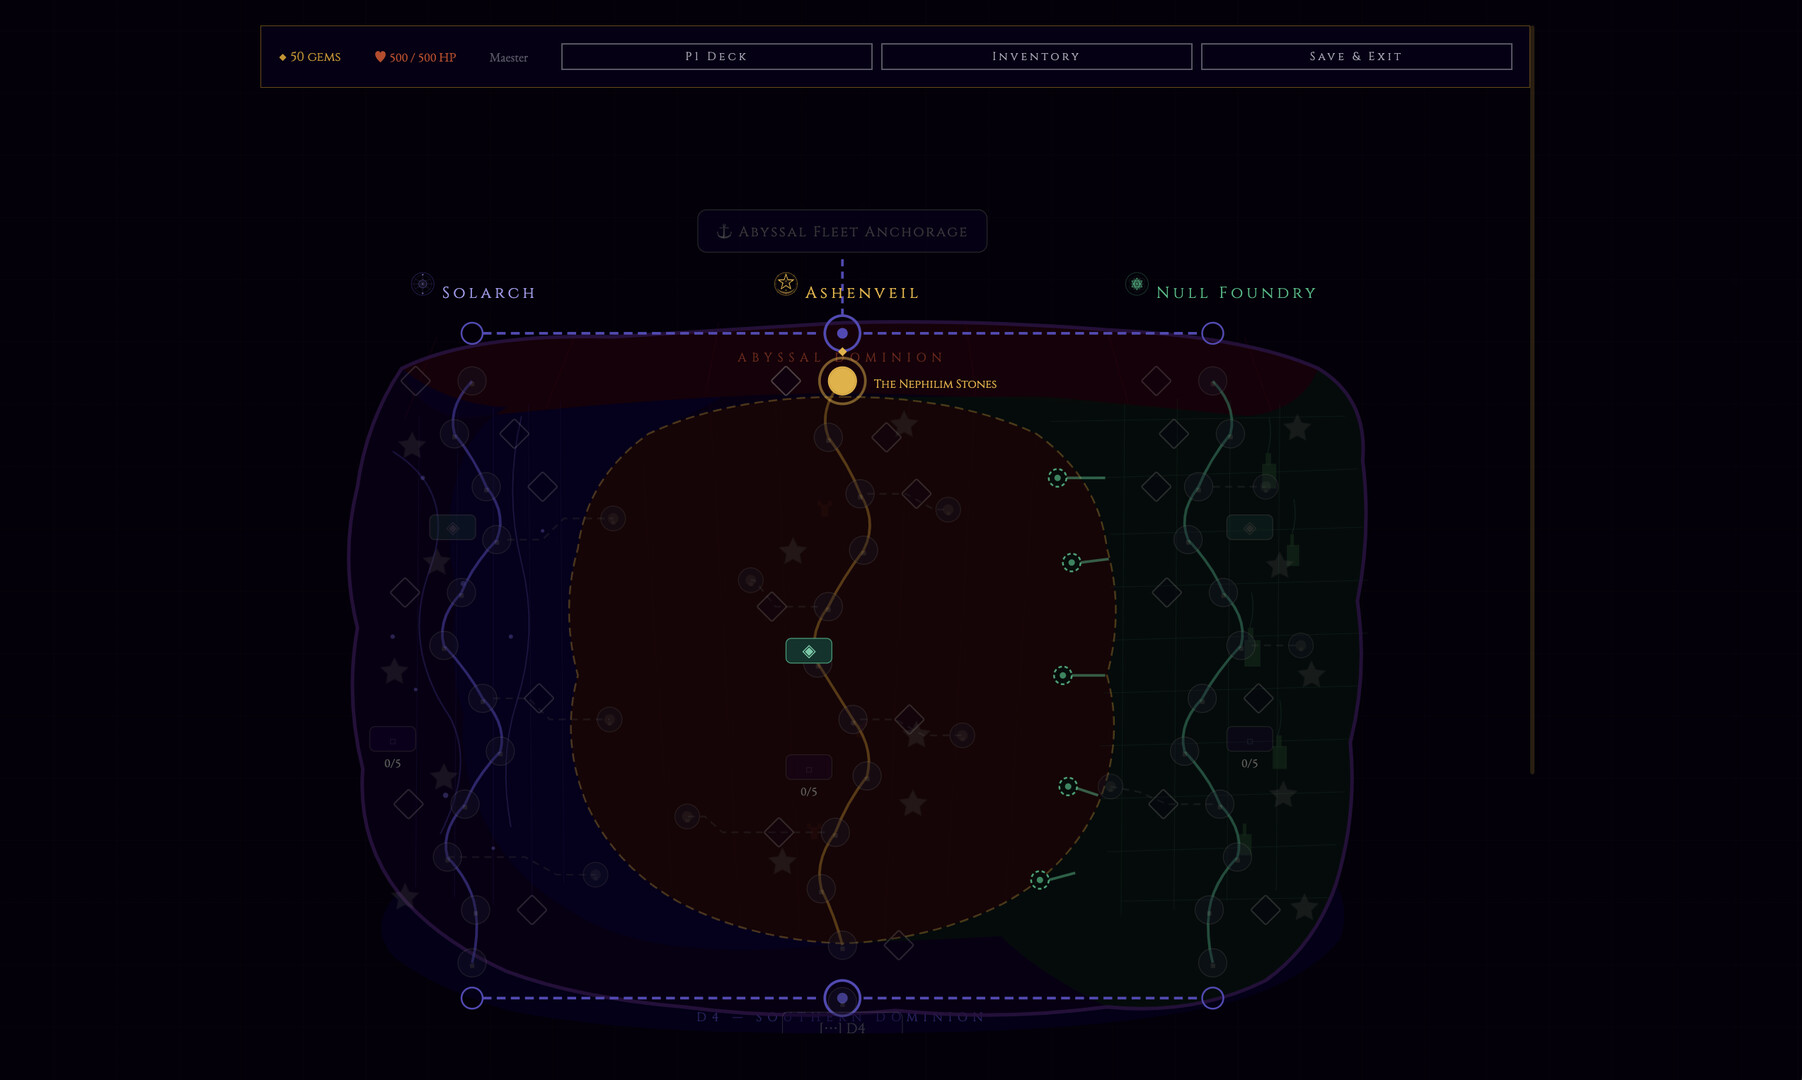
Task: Select the top-left purple ring under Solarch
Action: click(472, 333)
